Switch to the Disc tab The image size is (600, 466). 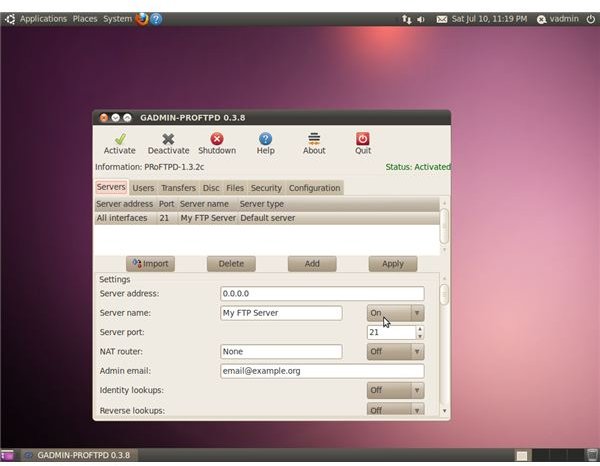click(x=211, y=188)
